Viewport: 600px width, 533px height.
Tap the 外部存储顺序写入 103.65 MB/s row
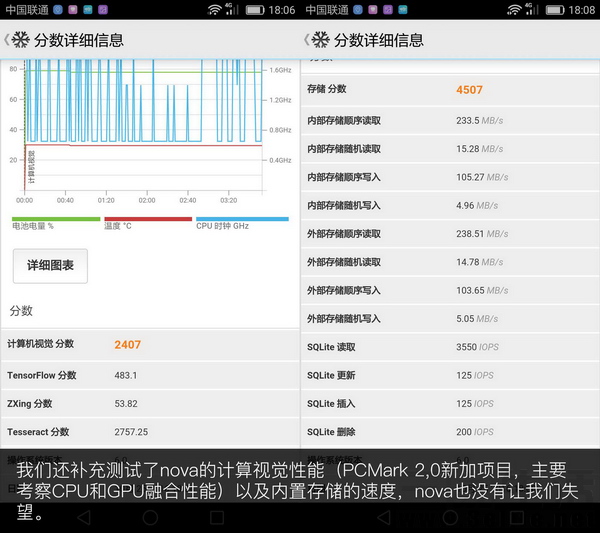point(450,290)
